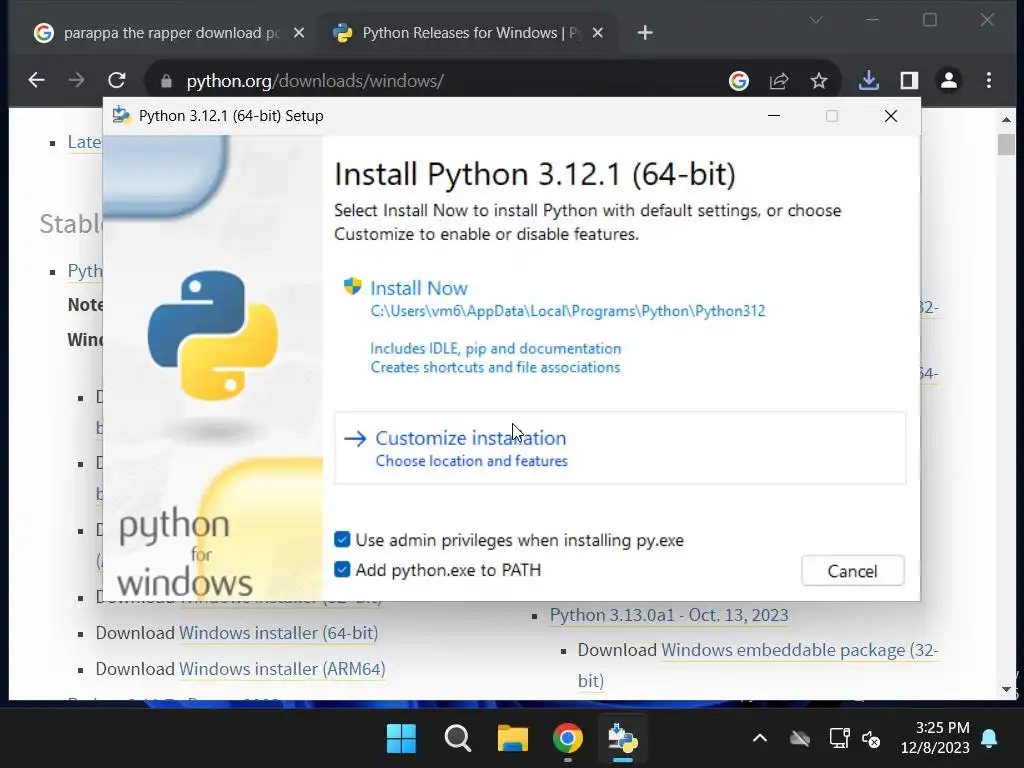Minimize the Python Setup dialog
The image size is (1024, 768).
point(774,116)
